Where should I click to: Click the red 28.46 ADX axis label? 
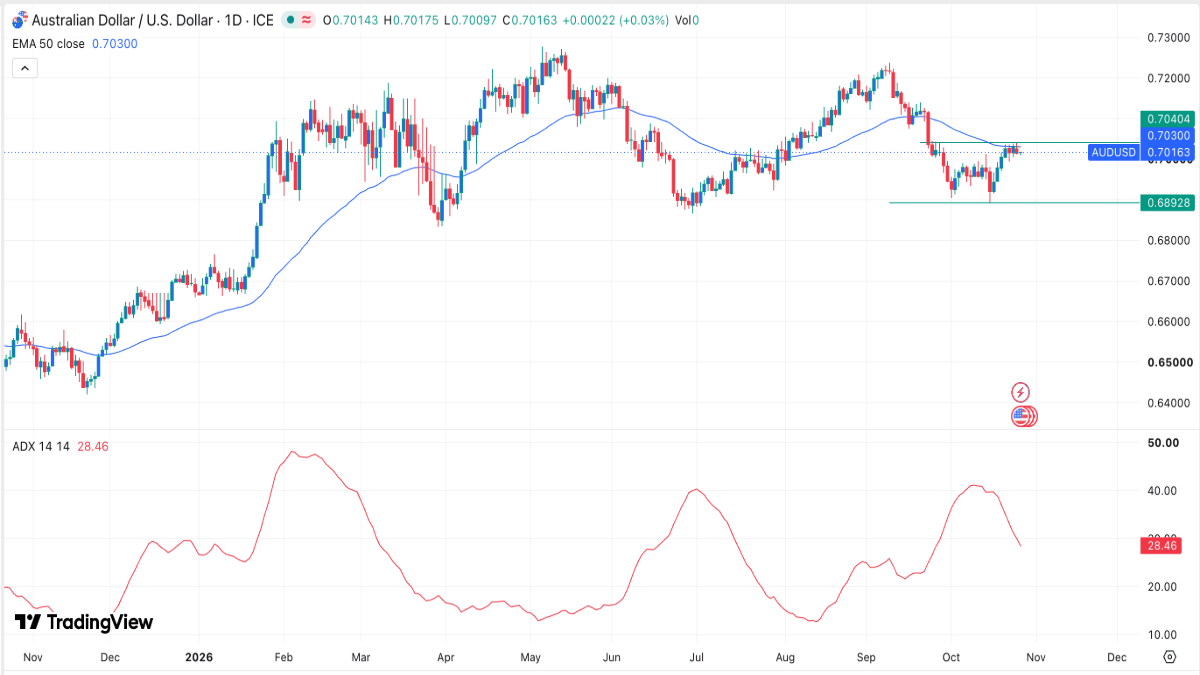click(1161, 545)
